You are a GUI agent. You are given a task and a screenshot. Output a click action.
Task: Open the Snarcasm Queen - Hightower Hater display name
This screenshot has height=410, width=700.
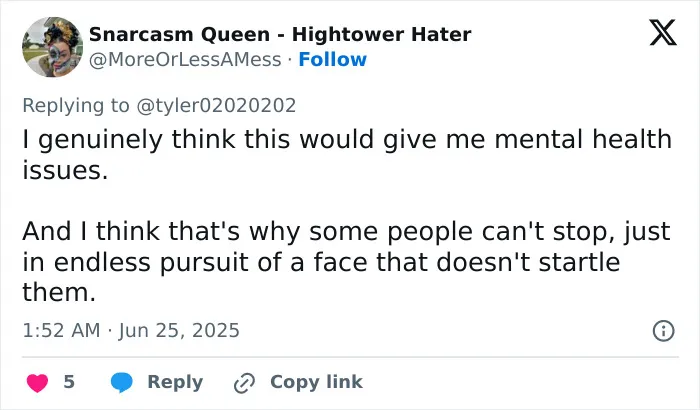tap(280, 34)
